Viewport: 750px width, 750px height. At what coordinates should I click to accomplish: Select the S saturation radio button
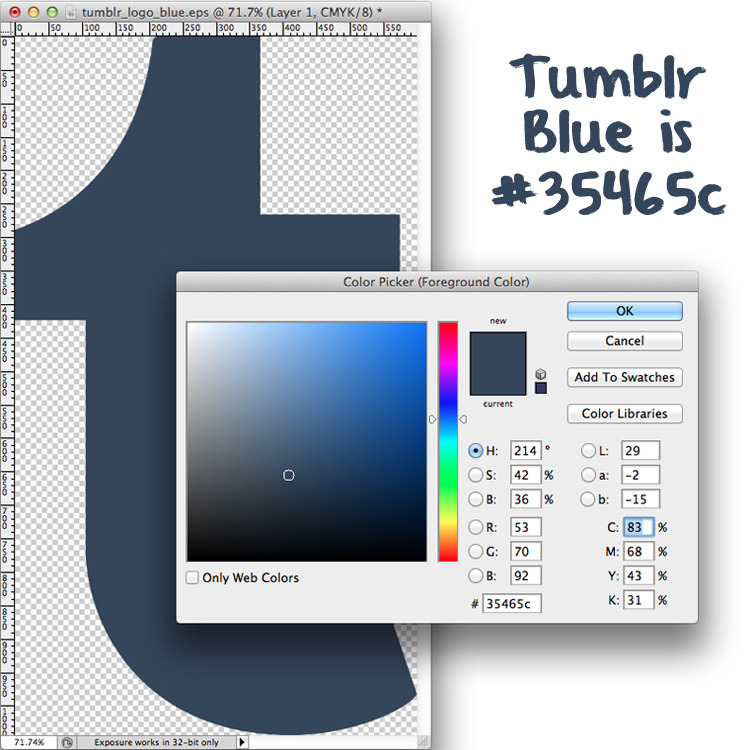(x=475, y=475)
